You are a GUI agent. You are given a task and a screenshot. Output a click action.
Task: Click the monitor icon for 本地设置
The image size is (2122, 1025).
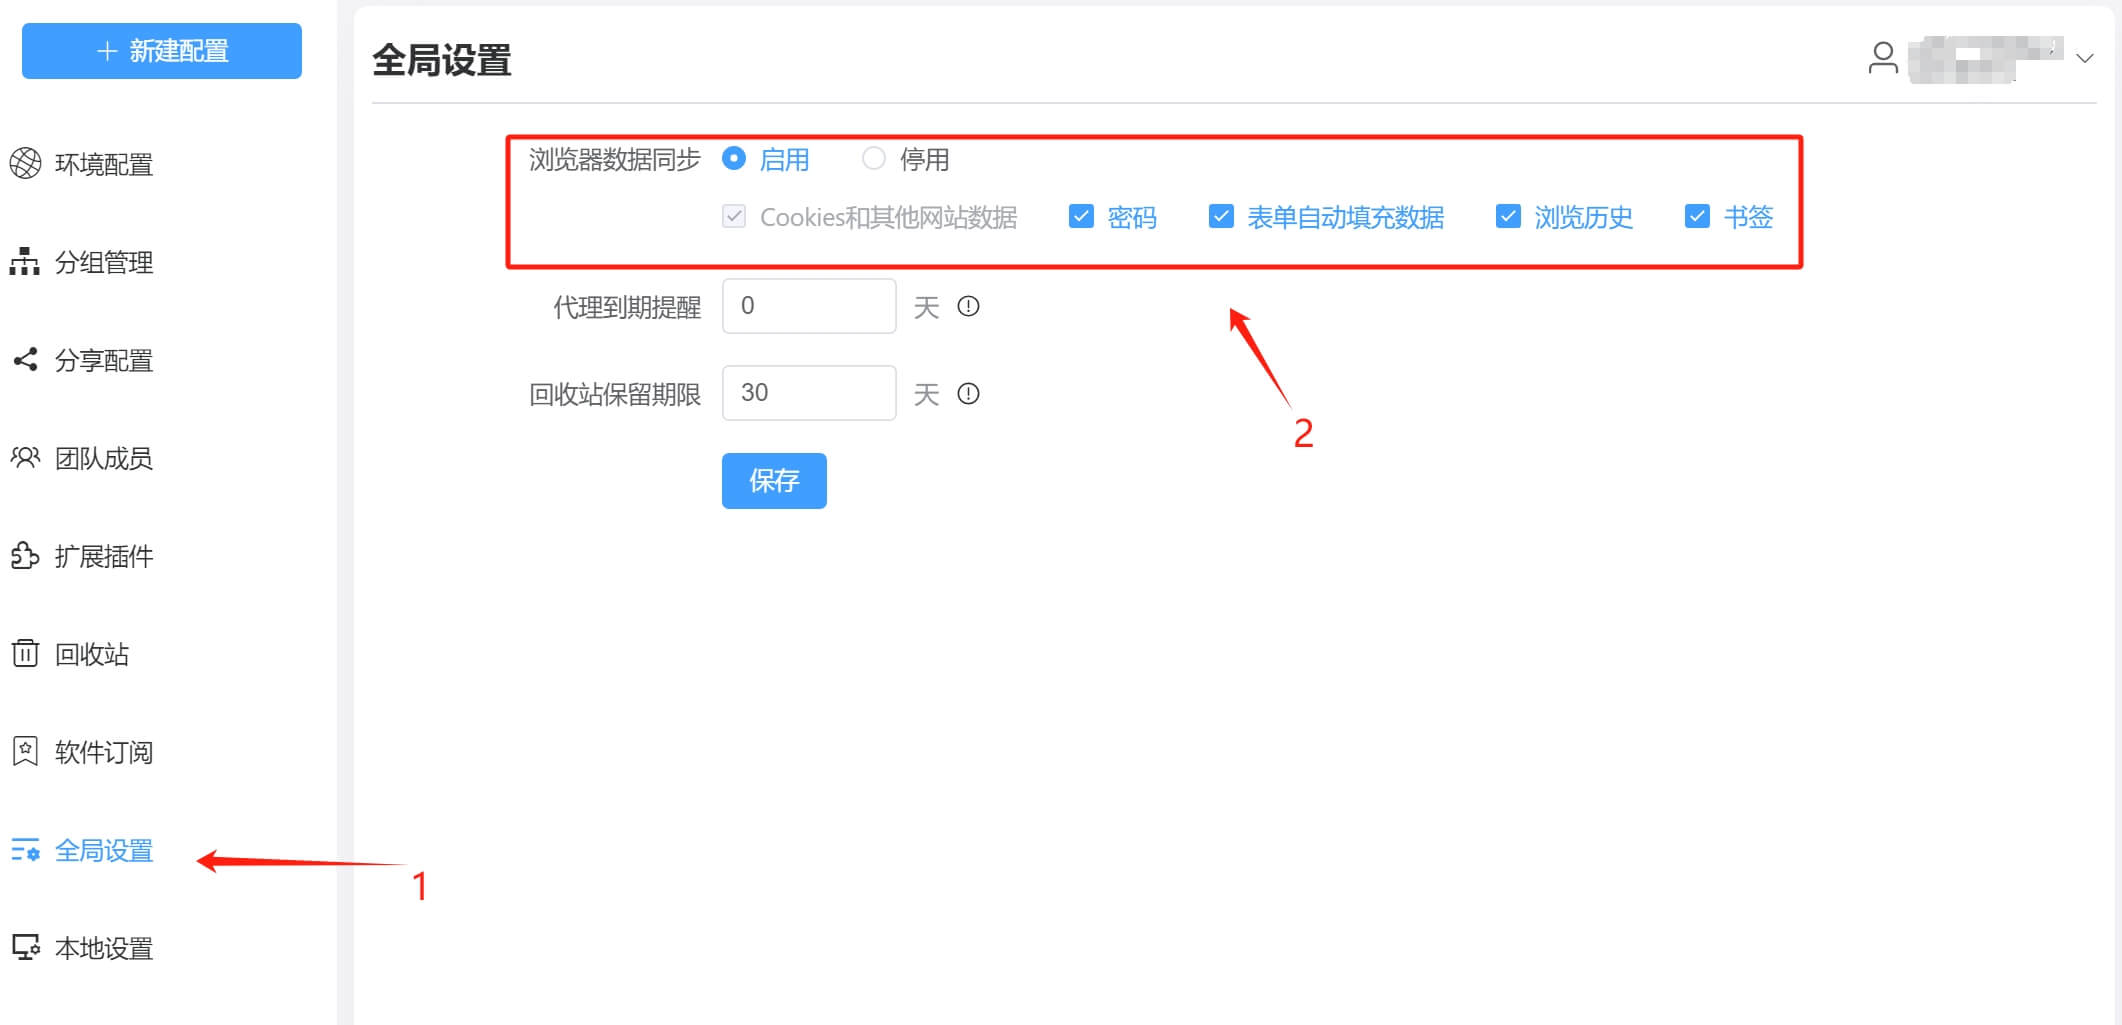tap(25, 947)
